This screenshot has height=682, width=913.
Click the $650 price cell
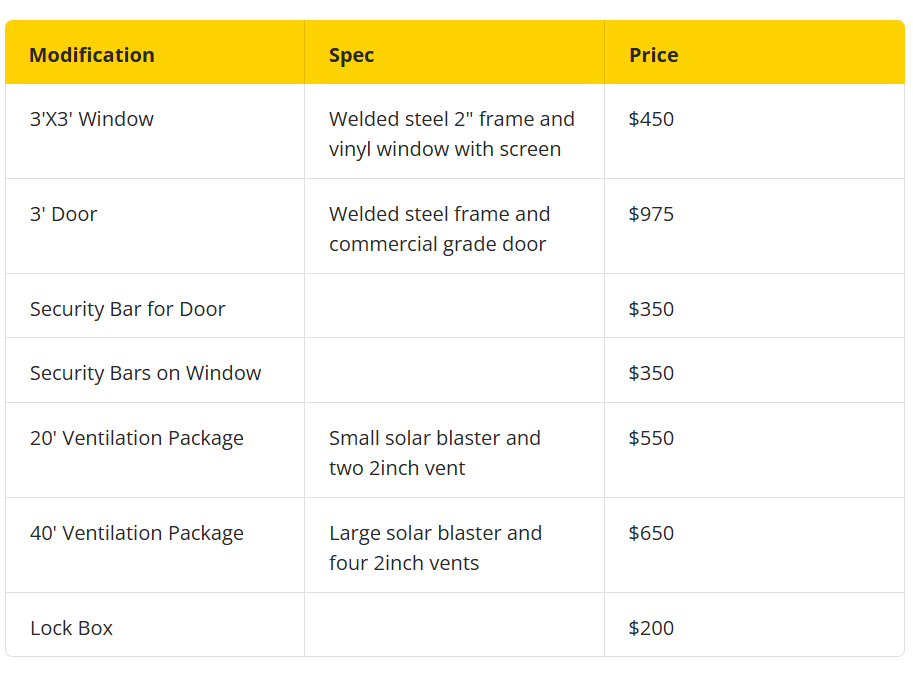pos(651,533)
